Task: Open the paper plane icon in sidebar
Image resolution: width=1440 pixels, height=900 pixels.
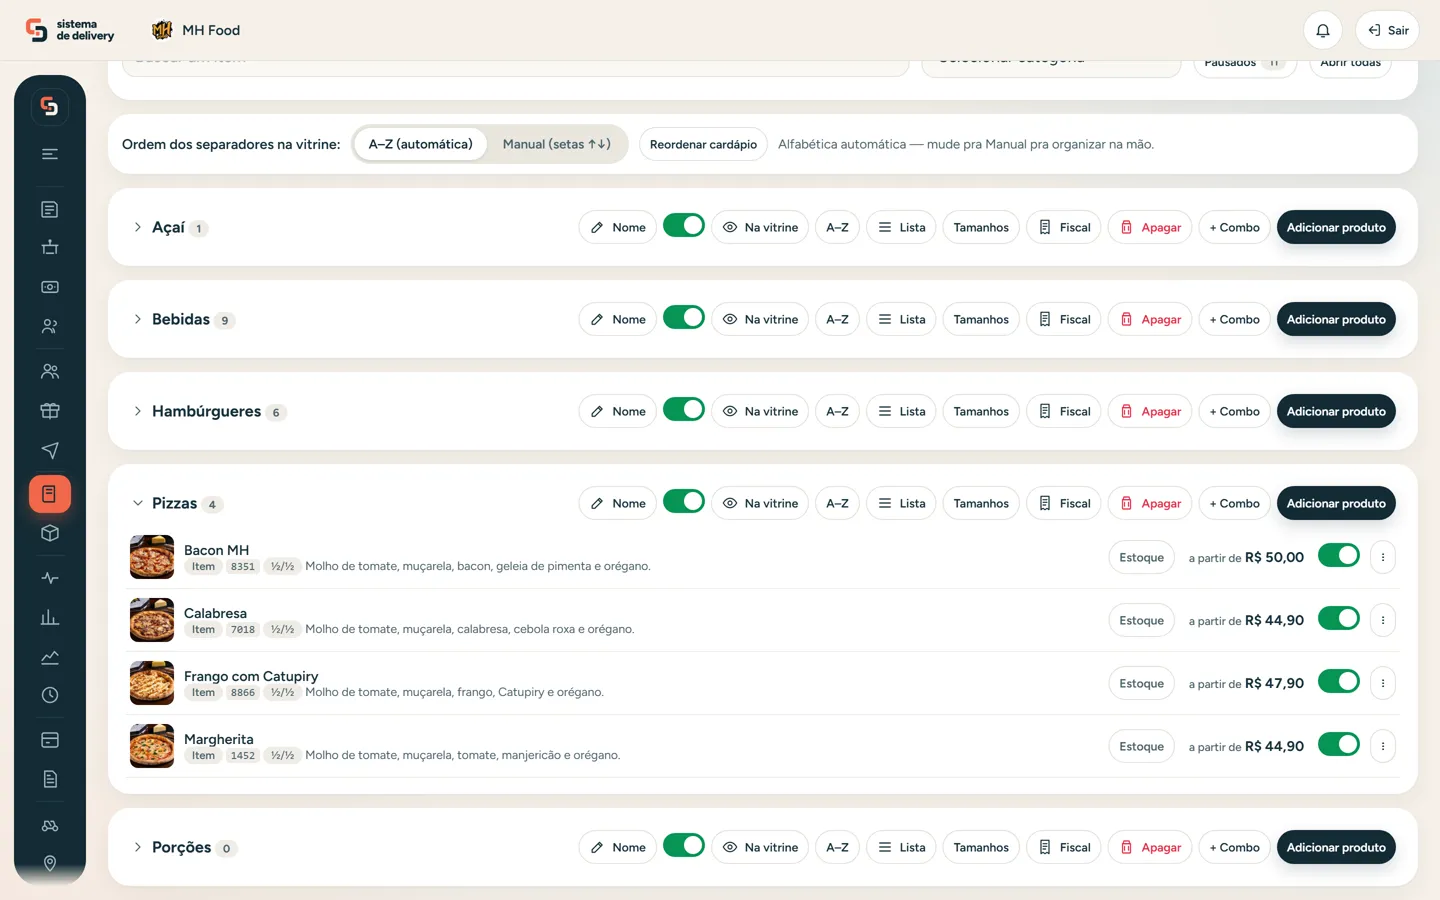Action: [x=50, y=450]
